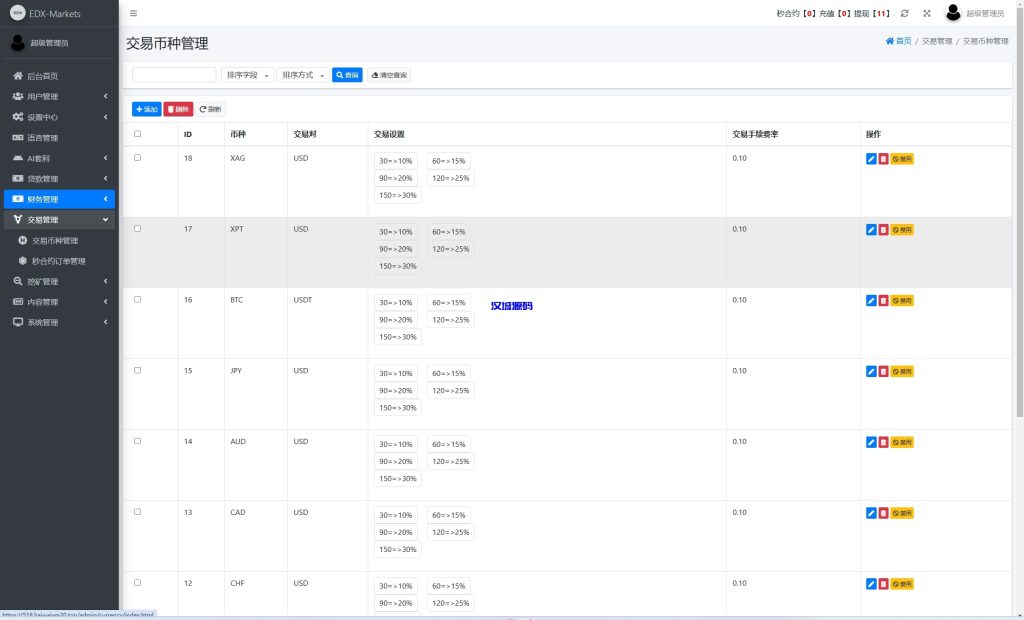1024x620 pixels.
Task: Open the refresh icon in the top header
Action: (x=906, y=13)
